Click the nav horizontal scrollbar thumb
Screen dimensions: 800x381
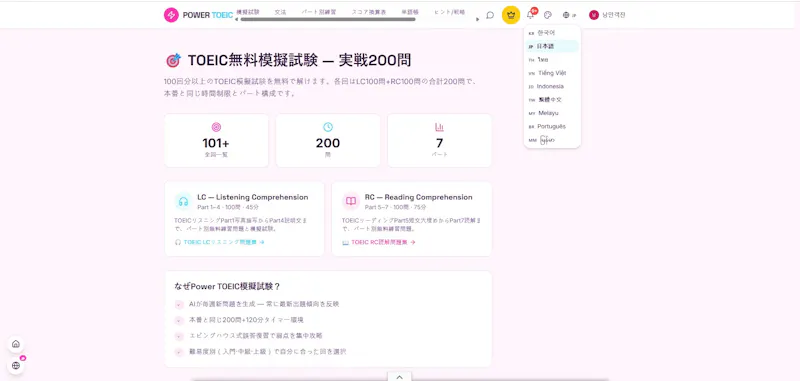328,19
